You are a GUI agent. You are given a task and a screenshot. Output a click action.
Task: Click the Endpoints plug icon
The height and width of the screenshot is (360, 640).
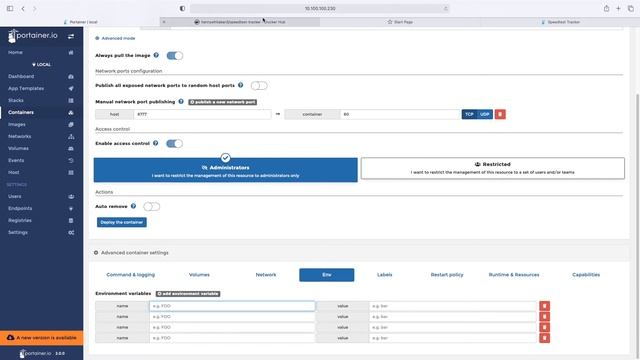point(71,209)
